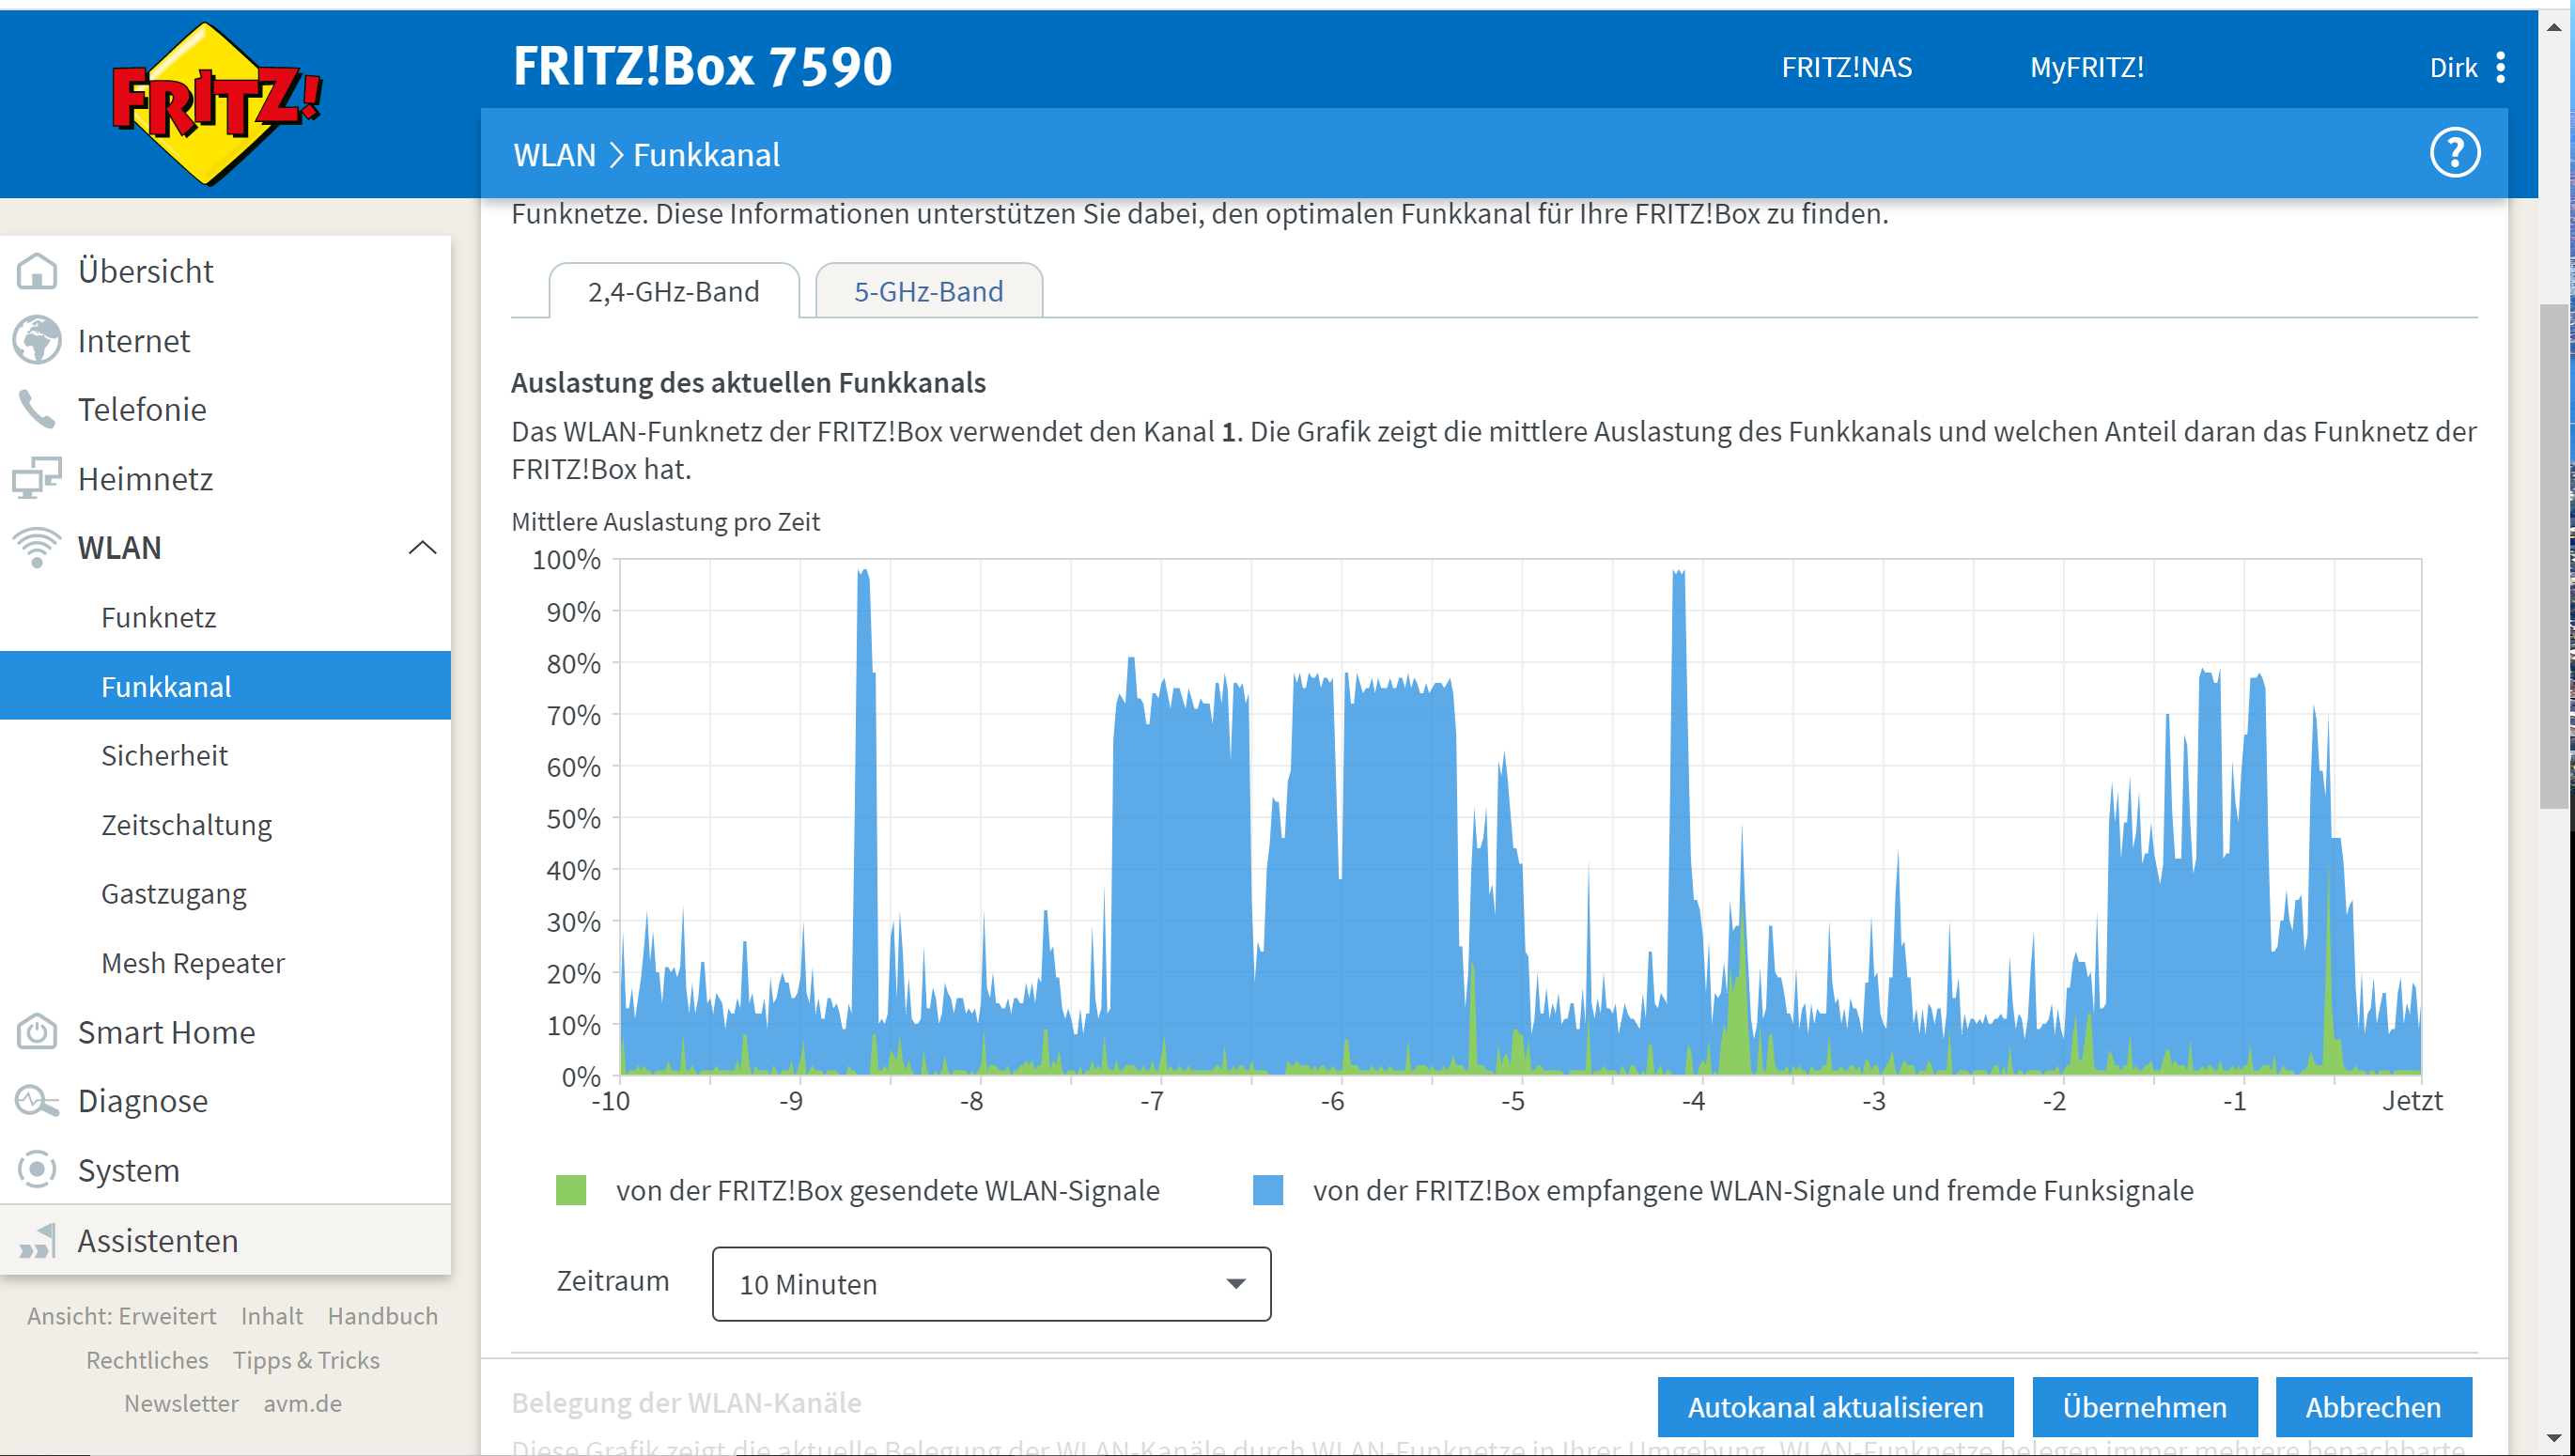Open the help question mark icon
The width and height of the screenshot is (2575, 1456).
(x=2454, y=153)
